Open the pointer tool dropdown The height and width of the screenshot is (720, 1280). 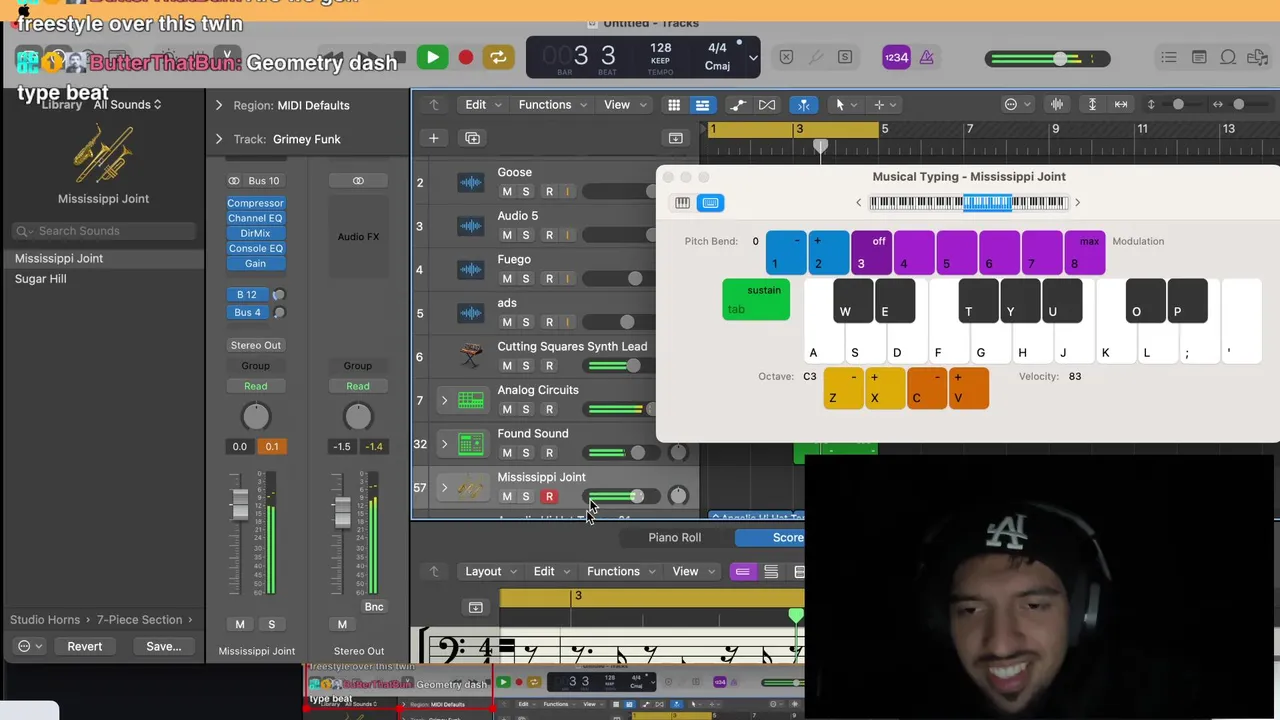(846, 104)
